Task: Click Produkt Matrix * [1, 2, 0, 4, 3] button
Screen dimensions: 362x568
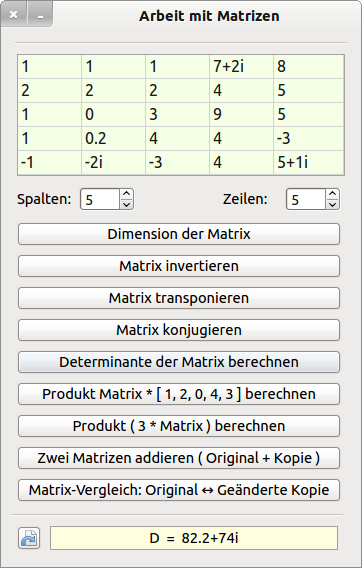Action: [179, 394]
